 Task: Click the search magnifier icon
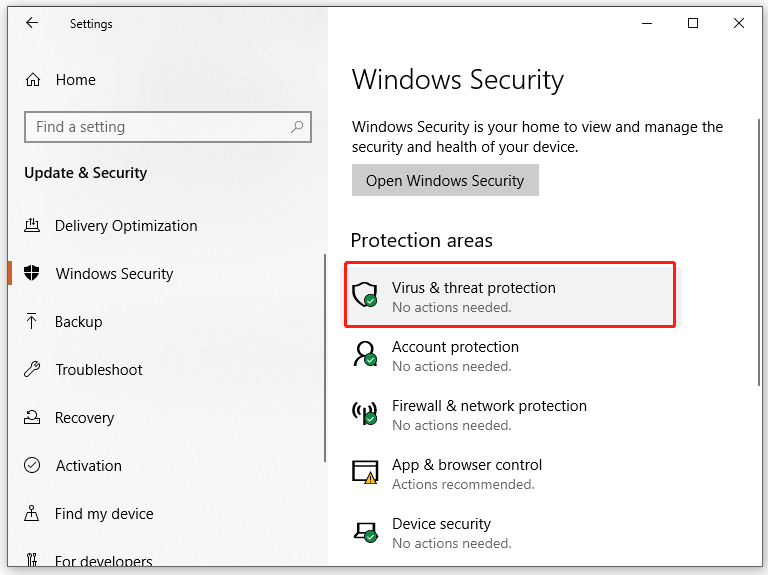point(297,127)
